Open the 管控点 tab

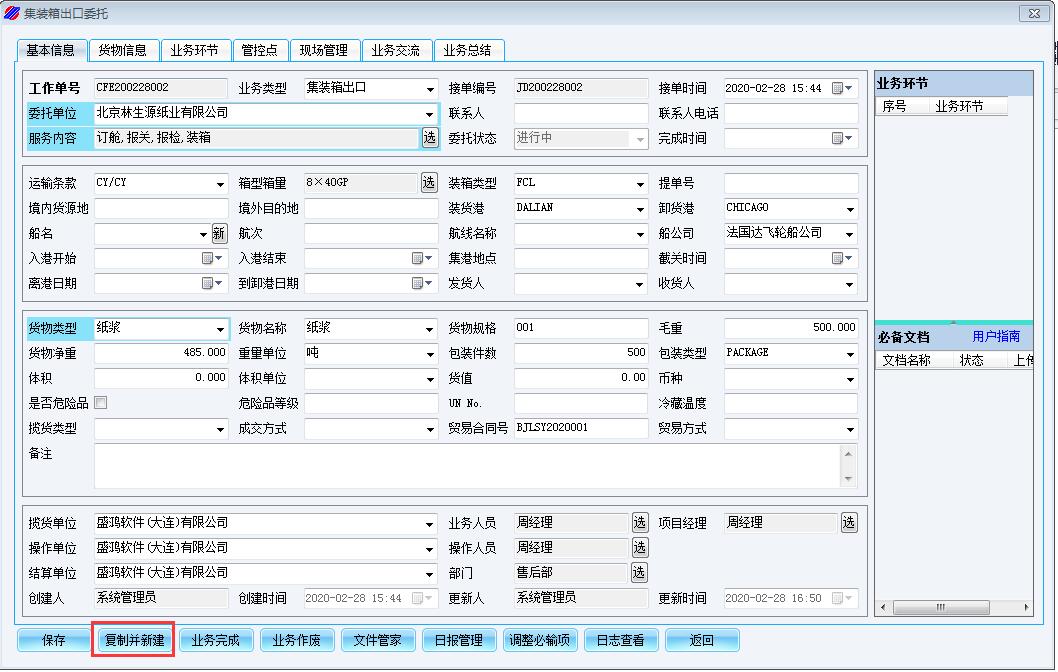pos(259,50)
